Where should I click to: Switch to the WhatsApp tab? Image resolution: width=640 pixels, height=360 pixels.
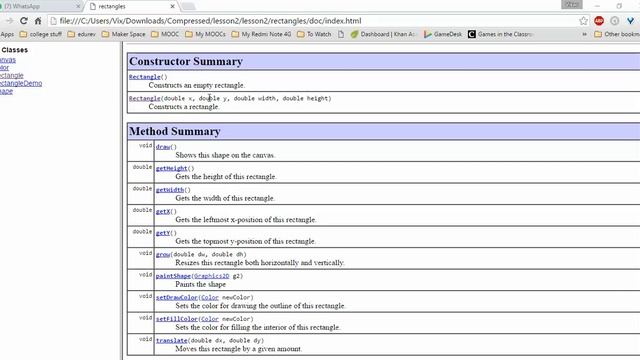40,7
